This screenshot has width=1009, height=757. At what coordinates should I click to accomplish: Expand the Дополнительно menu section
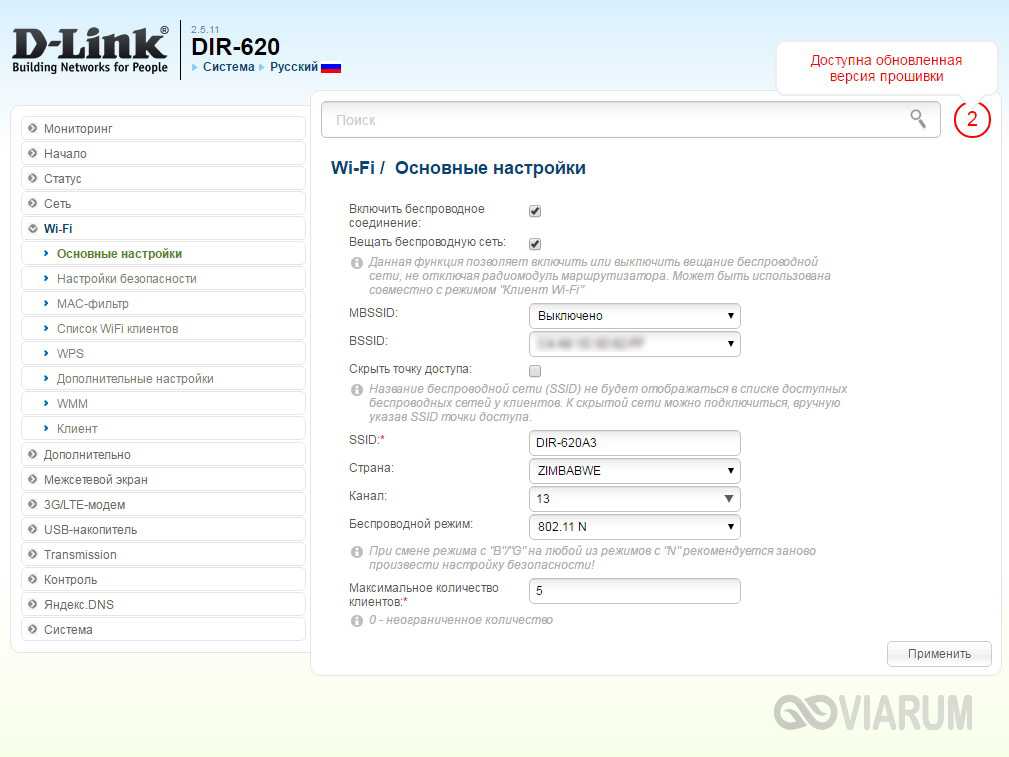163,454
